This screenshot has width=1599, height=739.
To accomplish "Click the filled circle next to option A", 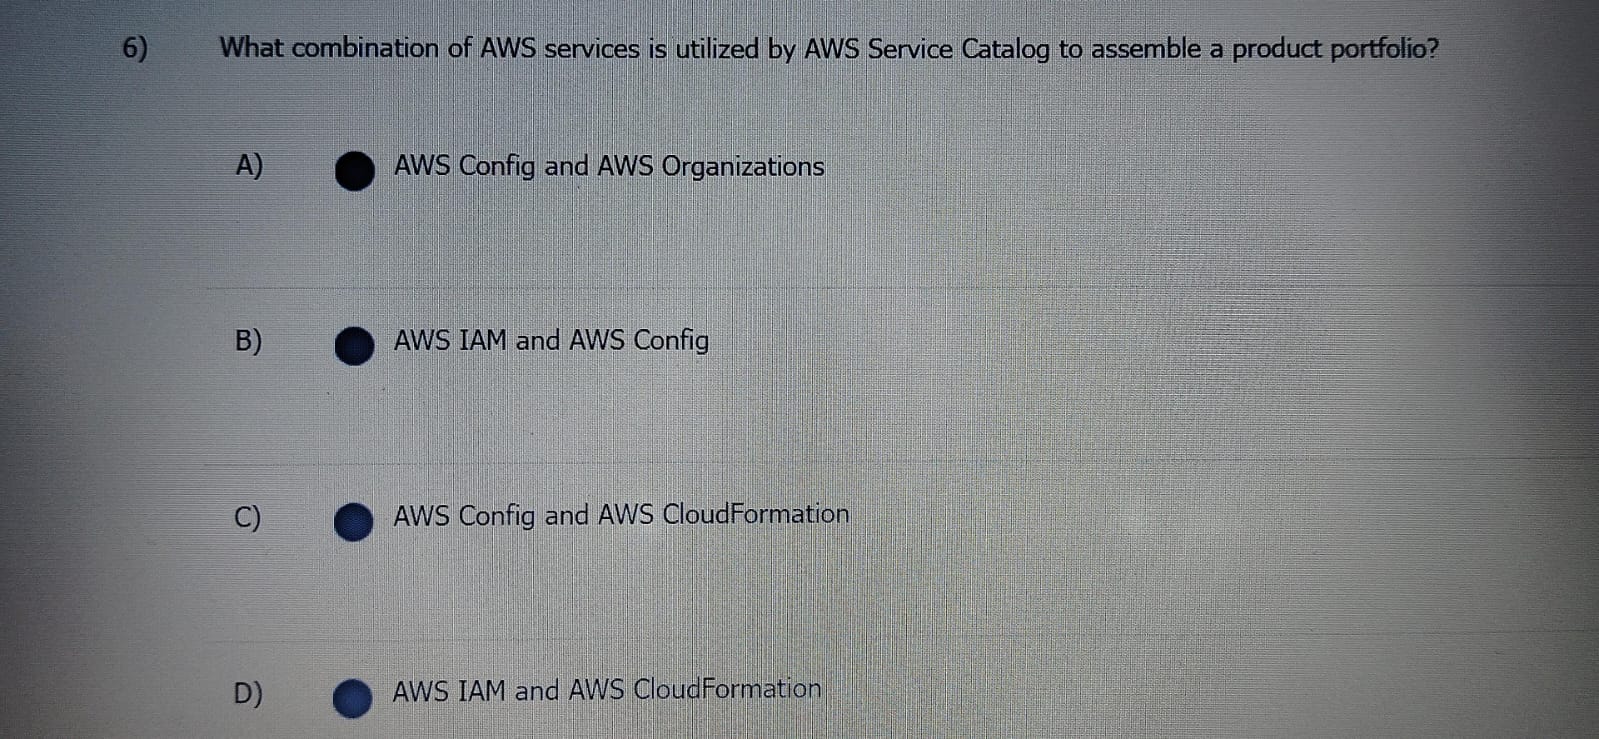I will pyautogui.click(x=355, y=172).
